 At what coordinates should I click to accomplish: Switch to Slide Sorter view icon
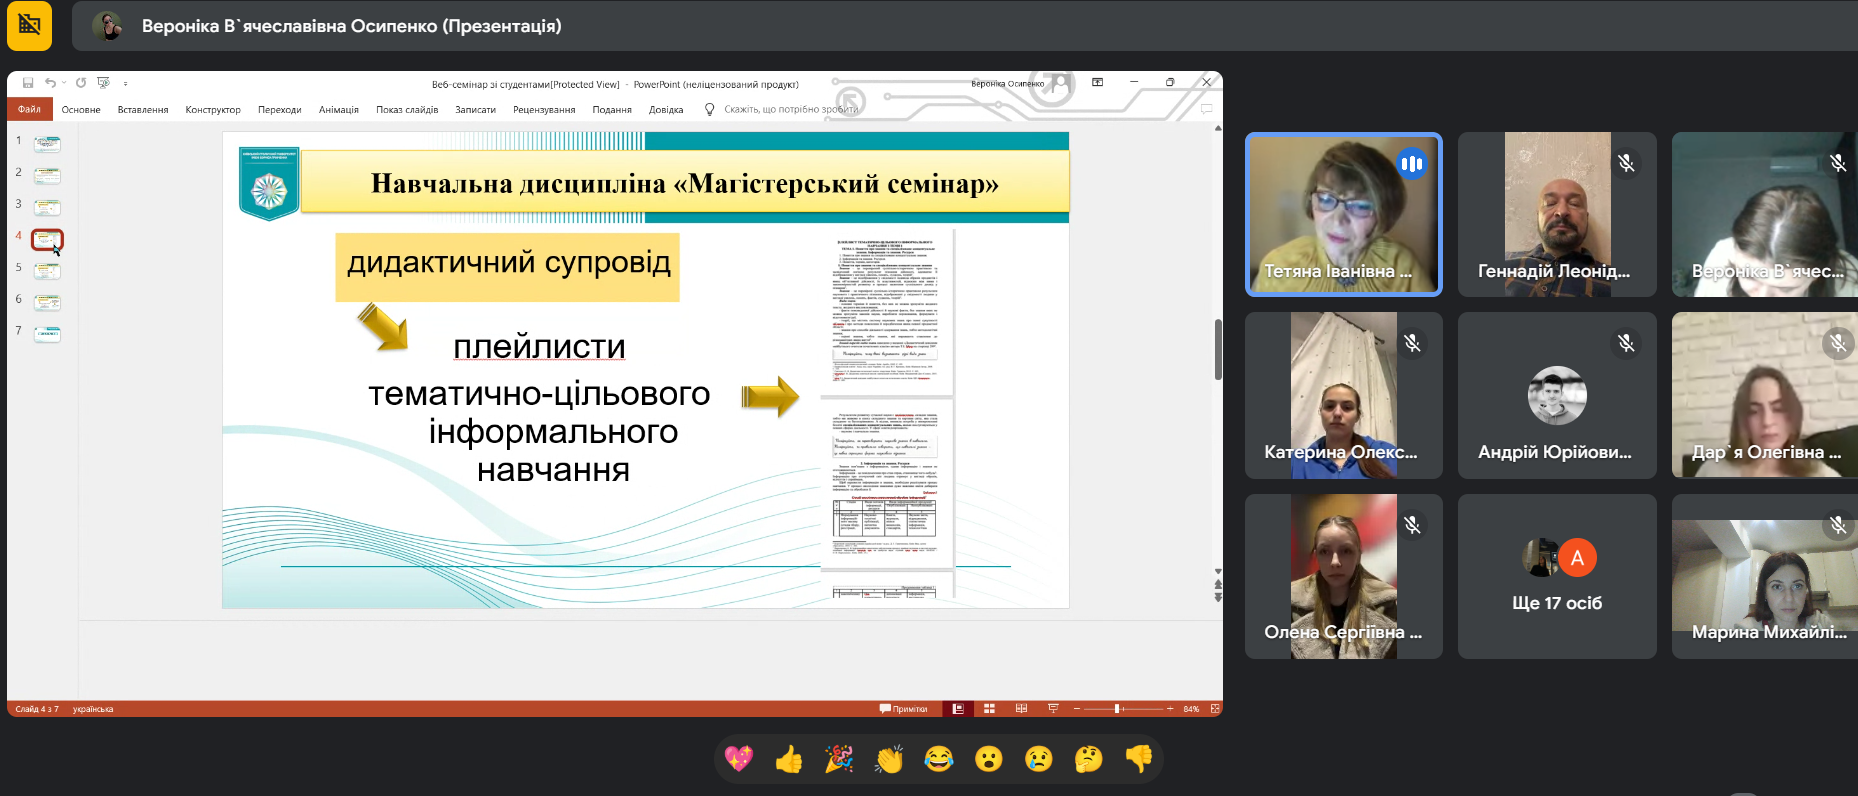[x=989, y=709]
